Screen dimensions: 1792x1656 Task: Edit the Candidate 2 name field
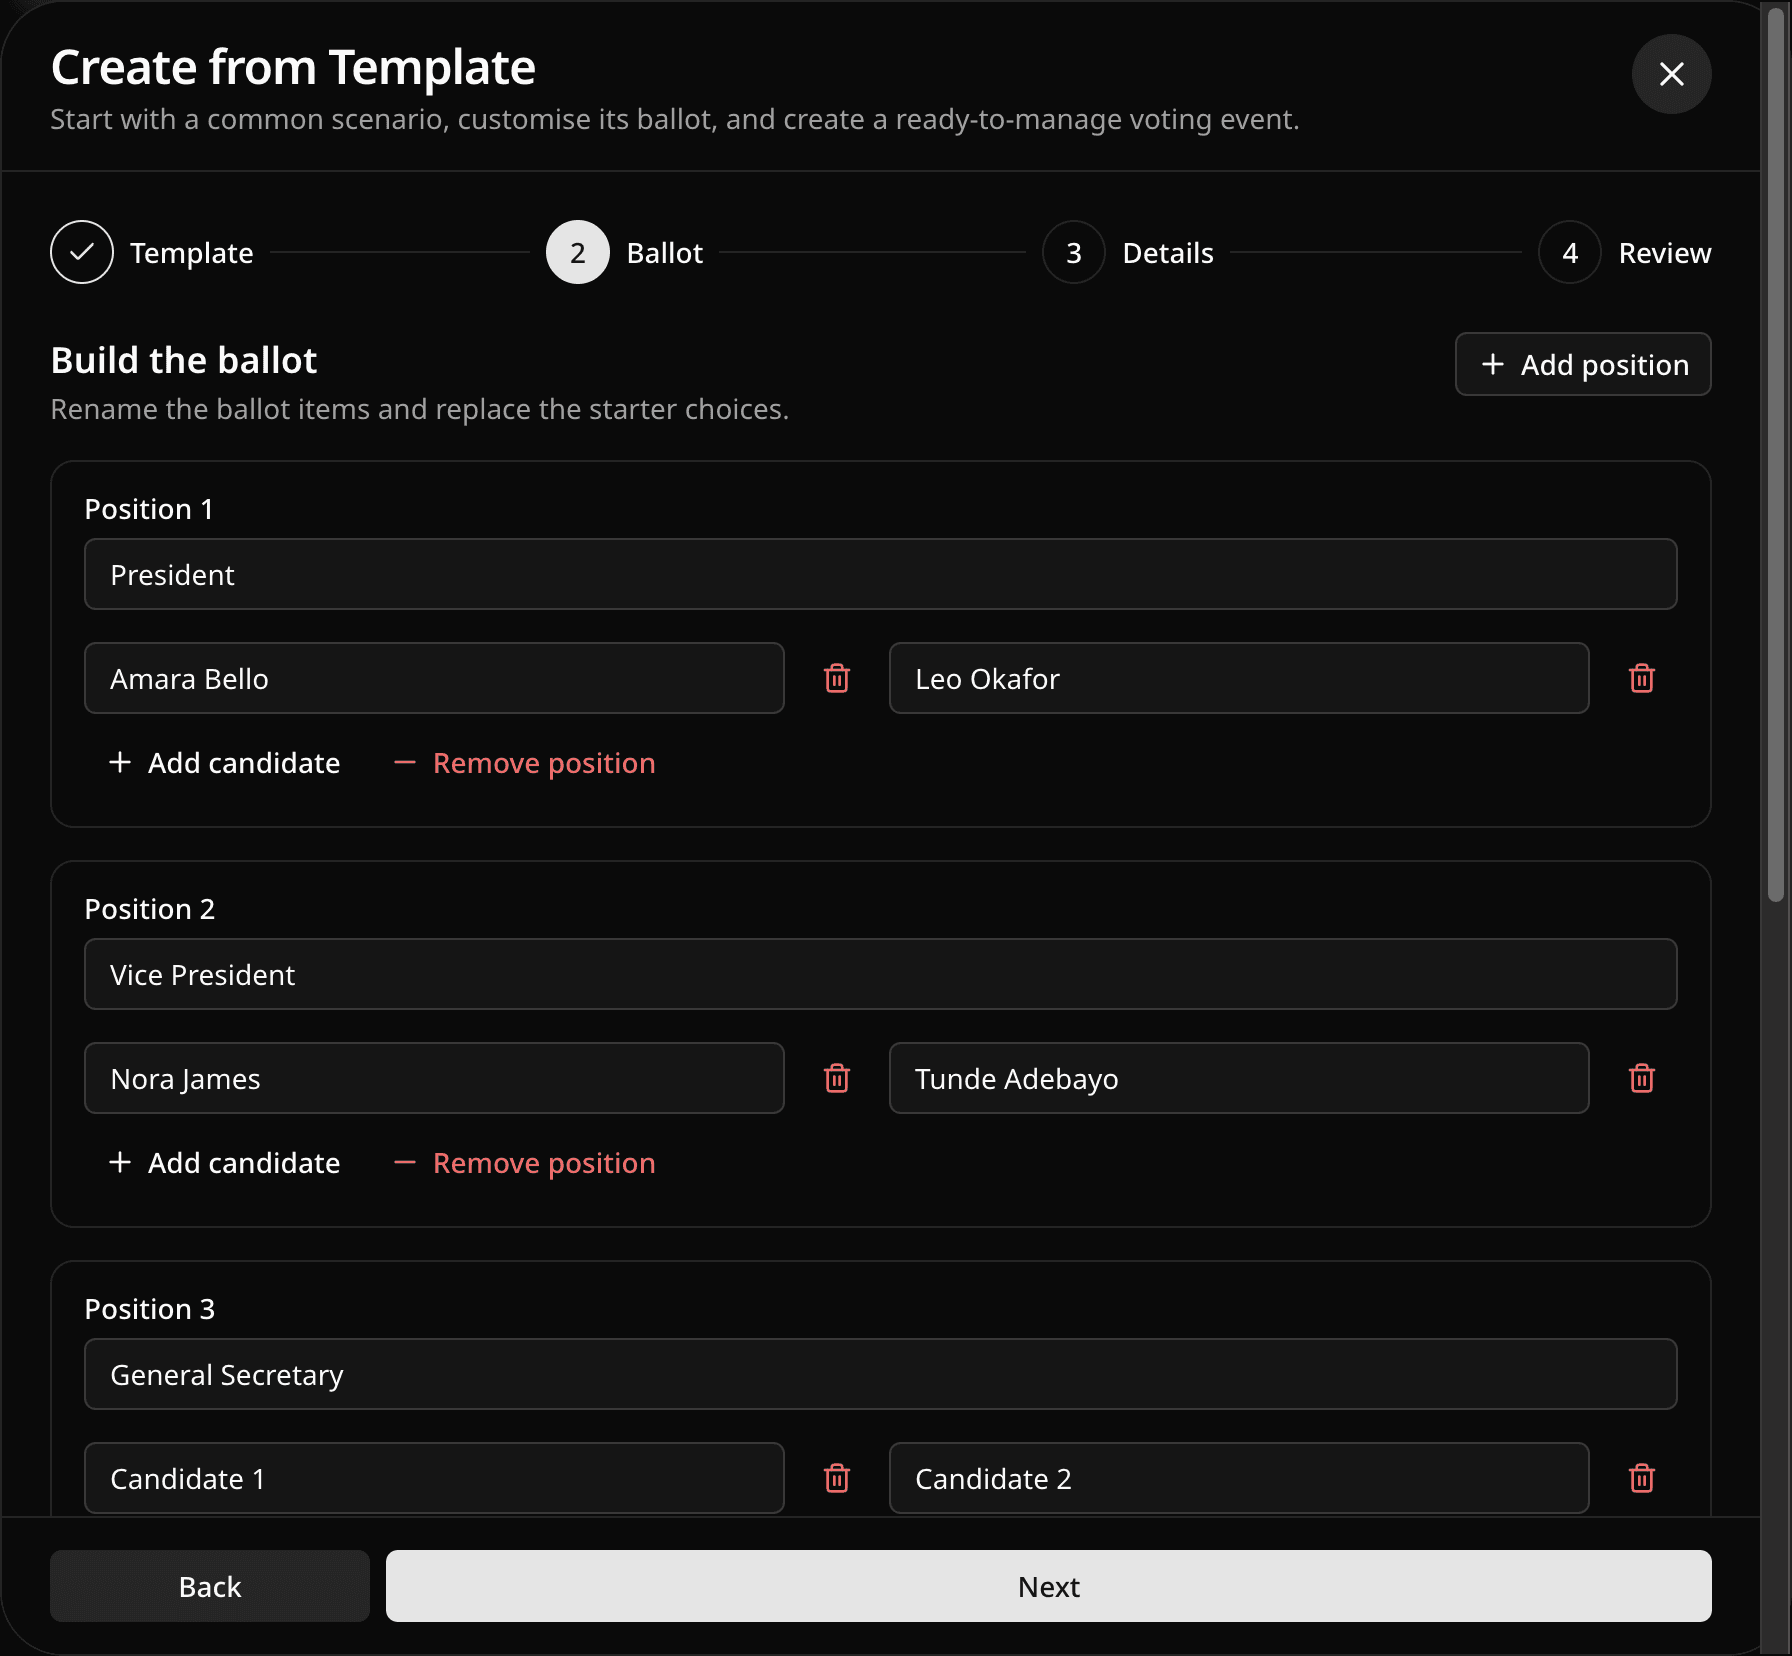tap(1239, 1478)
